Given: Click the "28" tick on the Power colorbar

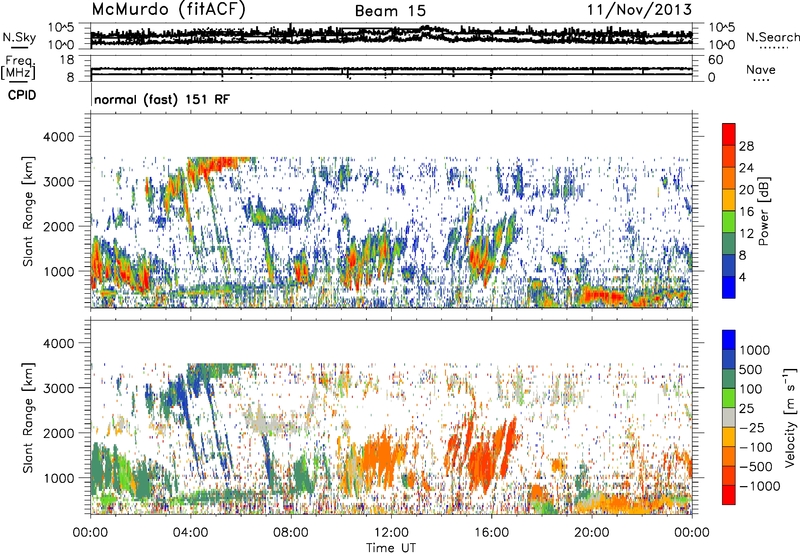Looking at the screenshot, I should [x=746, y=146].
